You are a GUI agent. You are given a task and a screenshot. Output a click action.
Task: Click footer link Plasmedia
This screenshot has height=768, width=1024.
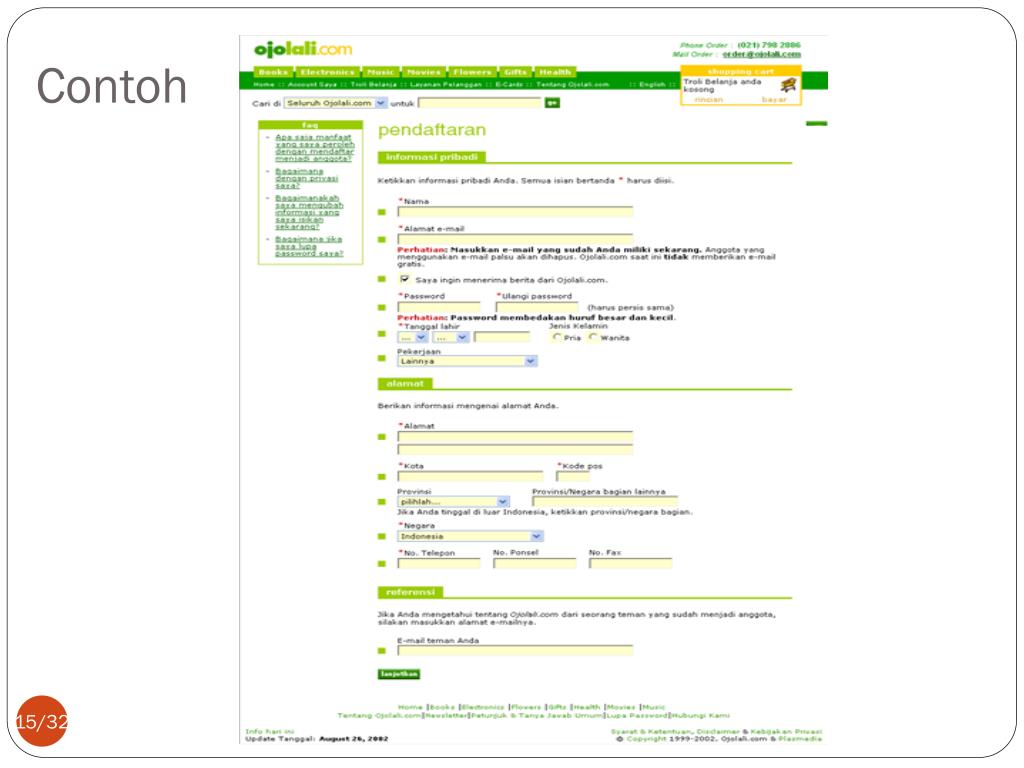click(800, 739)
